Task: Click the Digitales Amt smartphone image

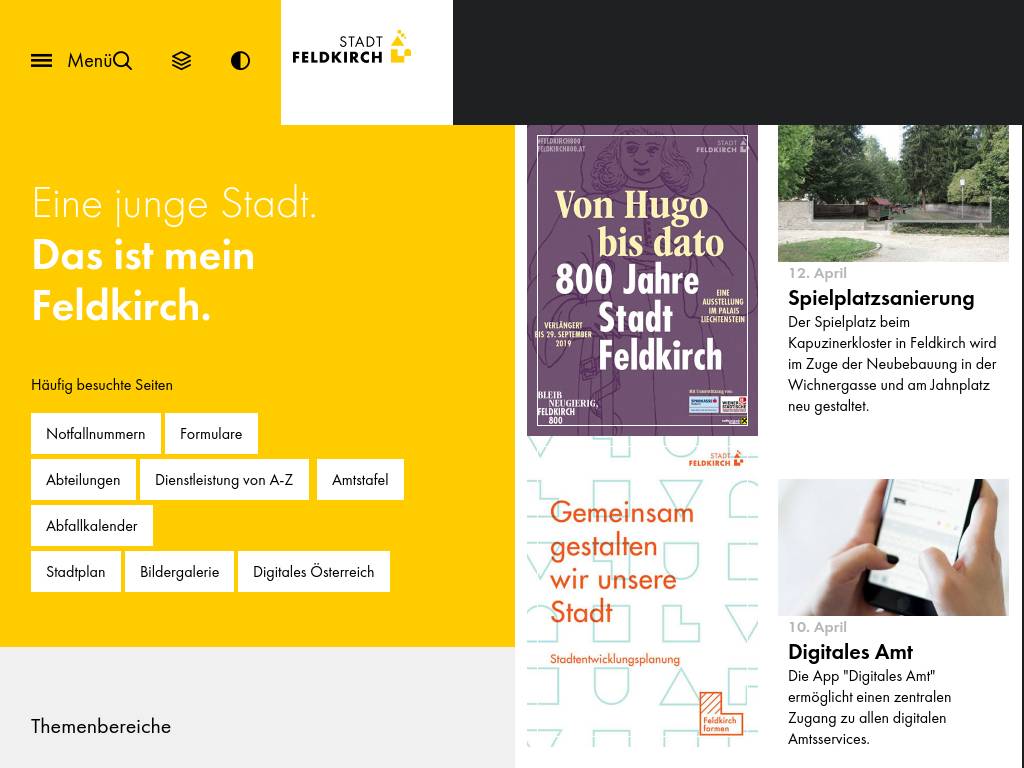Action: [x=893, y=547]
